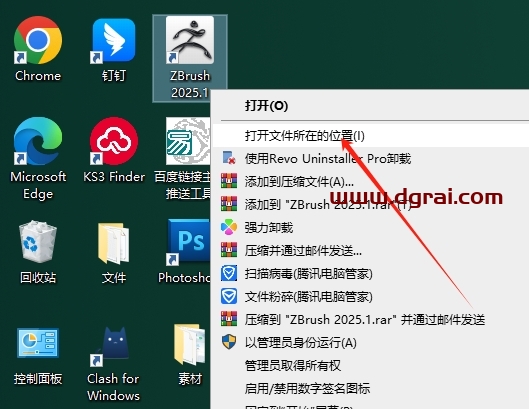The width and height of the screenshot is (529, 409).
Task: Choose 强力卸载 in the context menu
Action: coord(371,227)
